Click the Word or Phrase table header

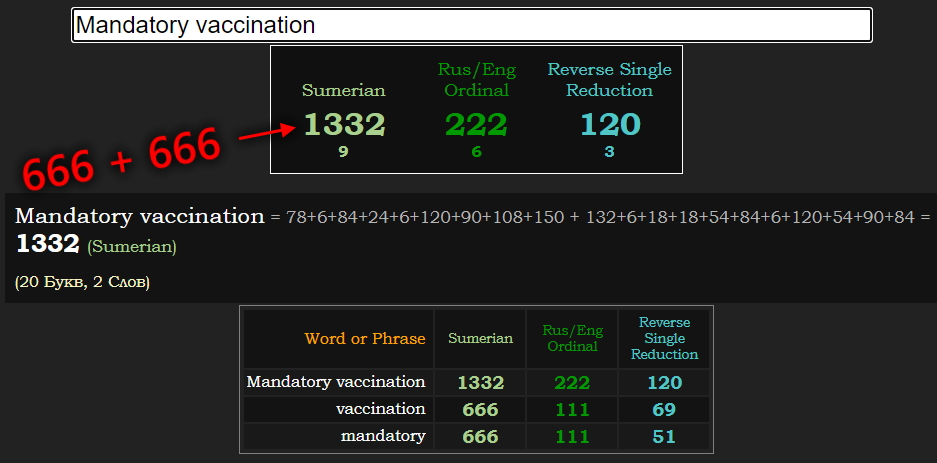point(365,339)
